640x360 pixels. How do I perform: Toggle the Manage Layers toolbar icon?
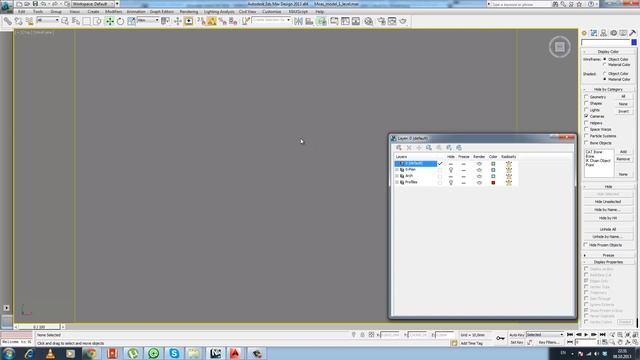click(322, 21)
